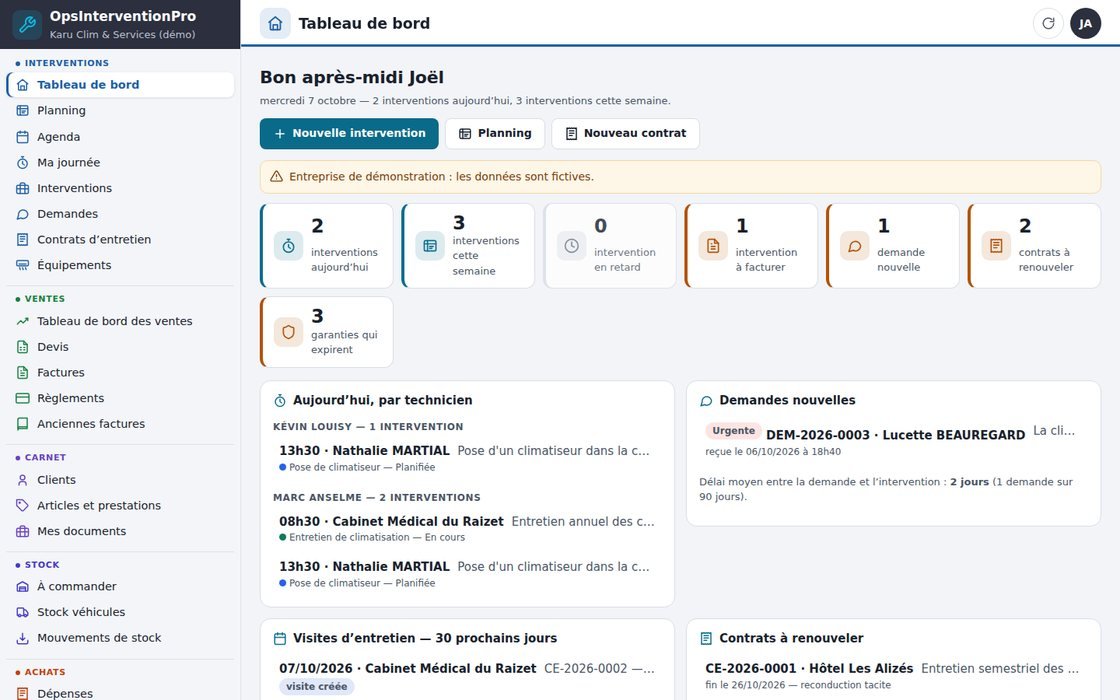Open the 2 contrats à renouveler card
The height and width of the screenshot is (700, 1120).
1034,246
